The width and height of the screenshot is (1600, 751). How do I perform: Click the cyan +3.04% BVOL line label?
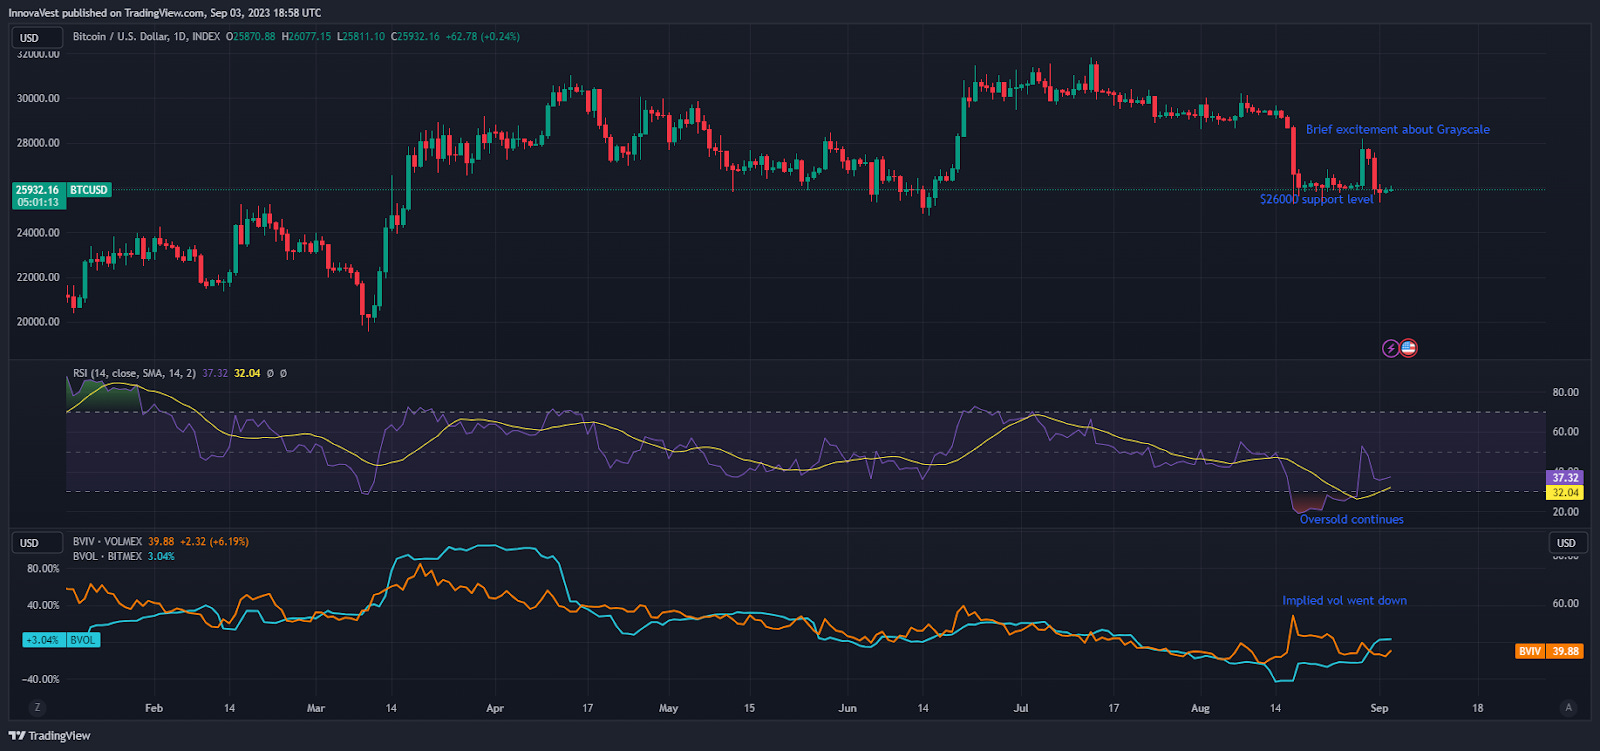point(61,640)
